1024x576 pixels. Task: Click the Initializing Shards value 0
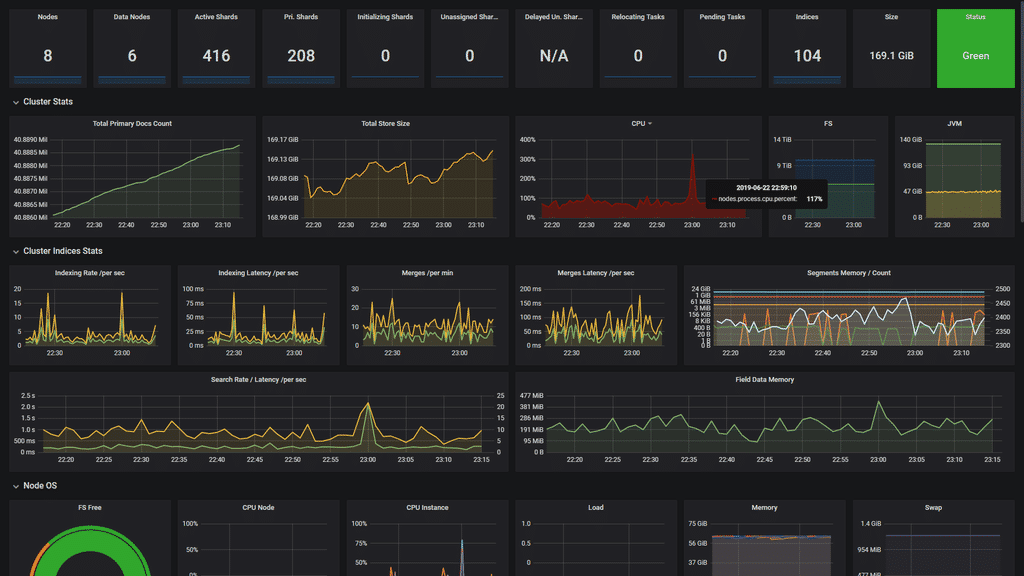(x=385, y=56)
